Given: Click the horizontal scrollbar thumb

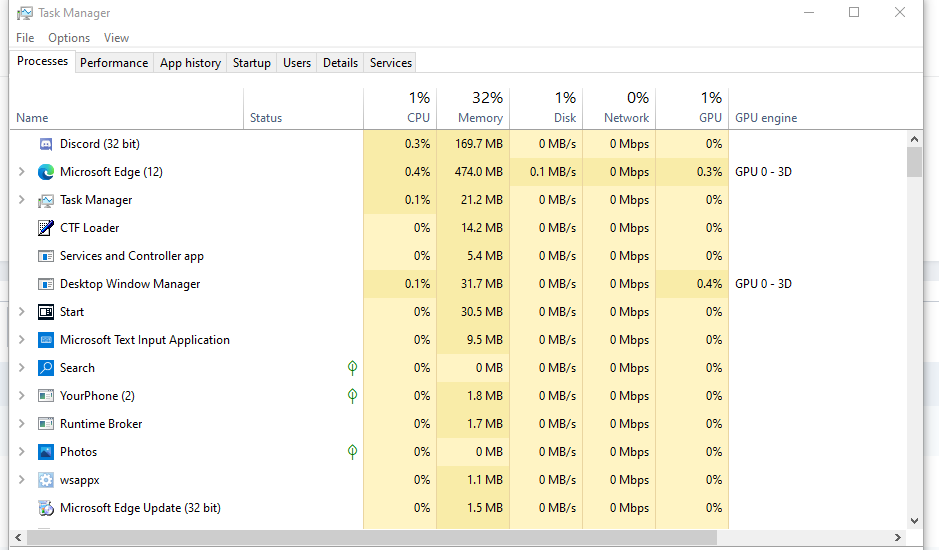Looking at the screenshot, I should [372, 537].
